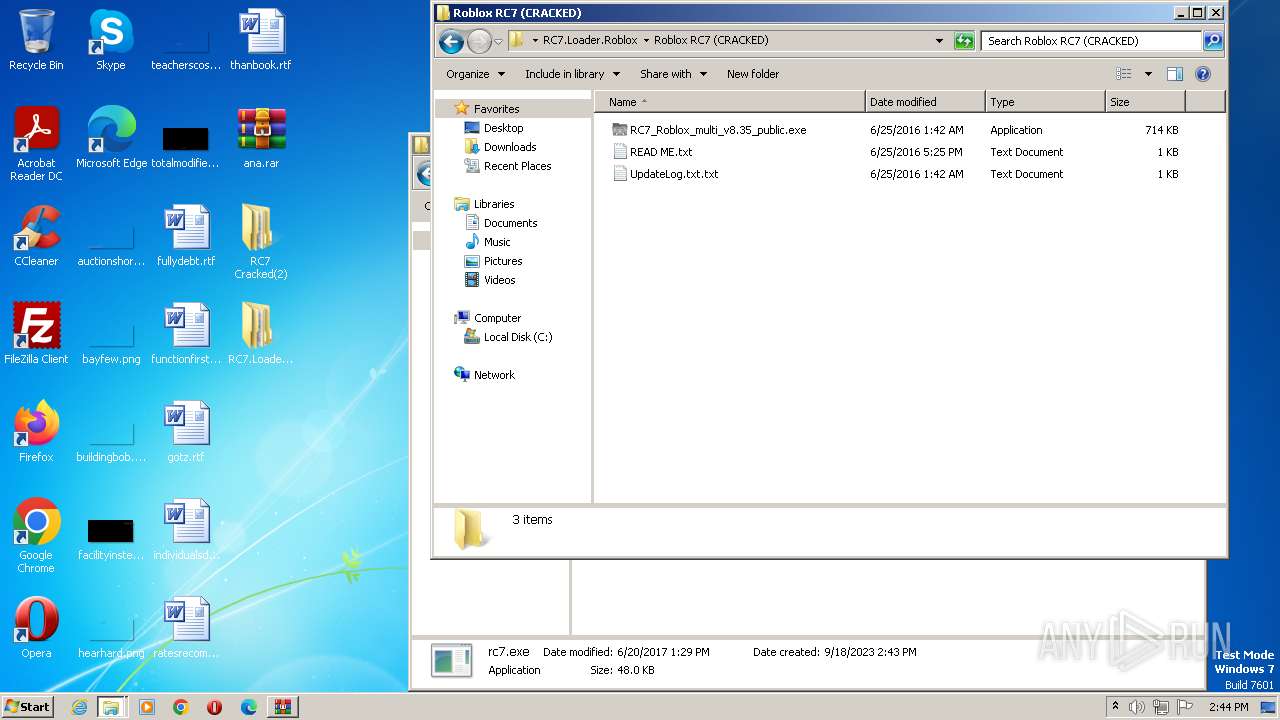The height and width of the screenshot is (720, 1280).
Task: Open the Recycle Bin desktop icon
Action: [36, 40]
